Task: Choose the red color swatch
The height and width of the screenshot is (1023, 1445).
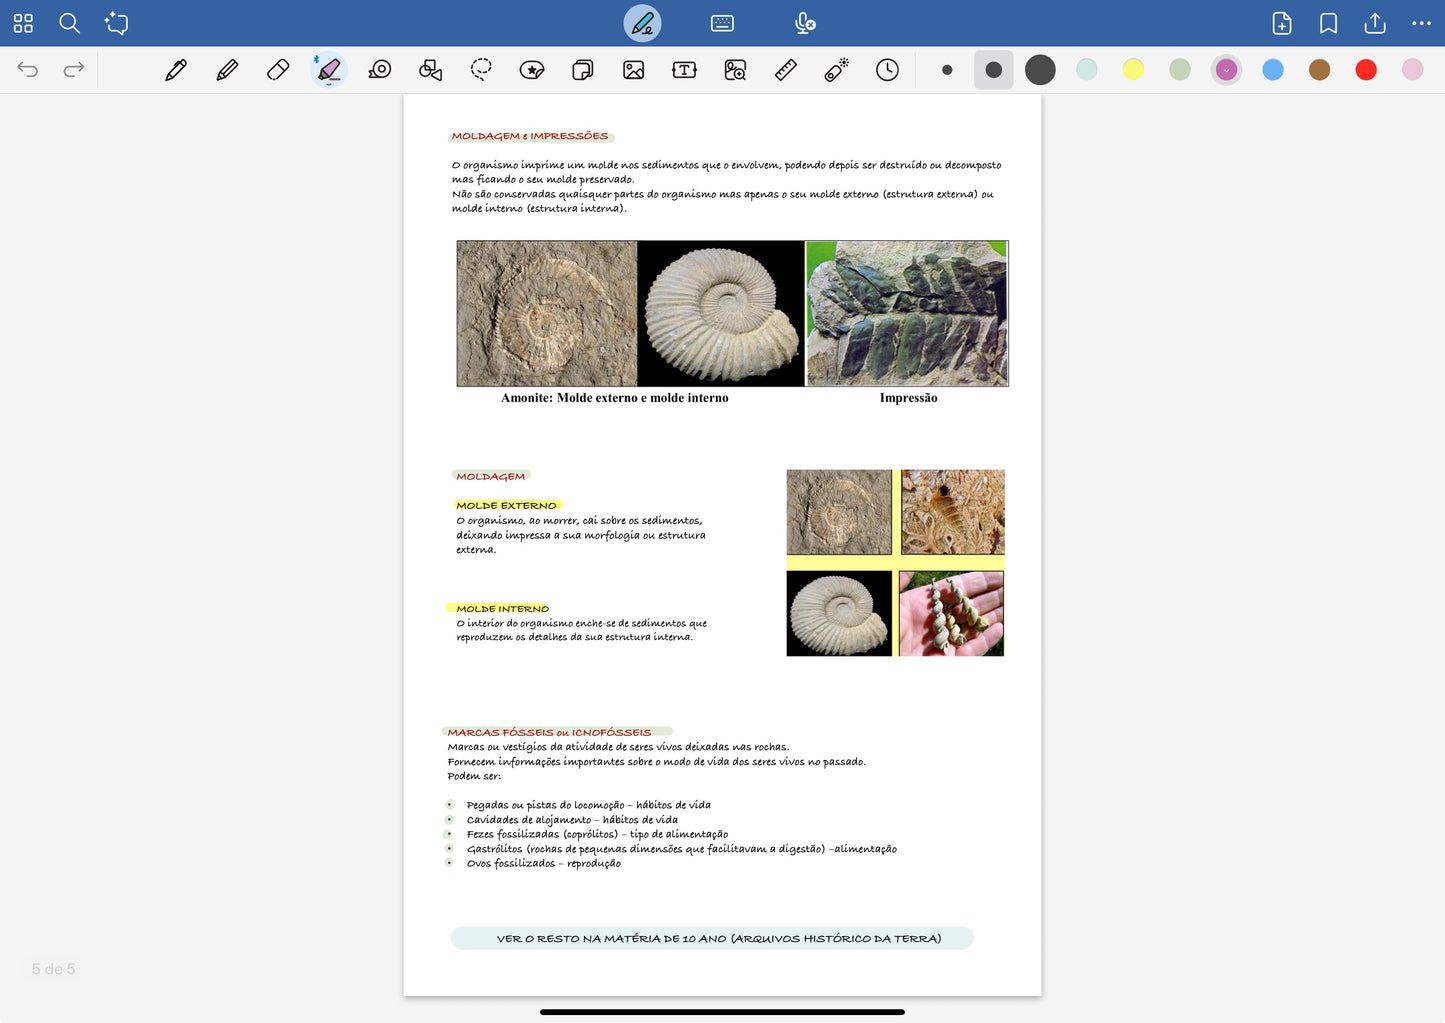Action: click(x=1366, y=70)
